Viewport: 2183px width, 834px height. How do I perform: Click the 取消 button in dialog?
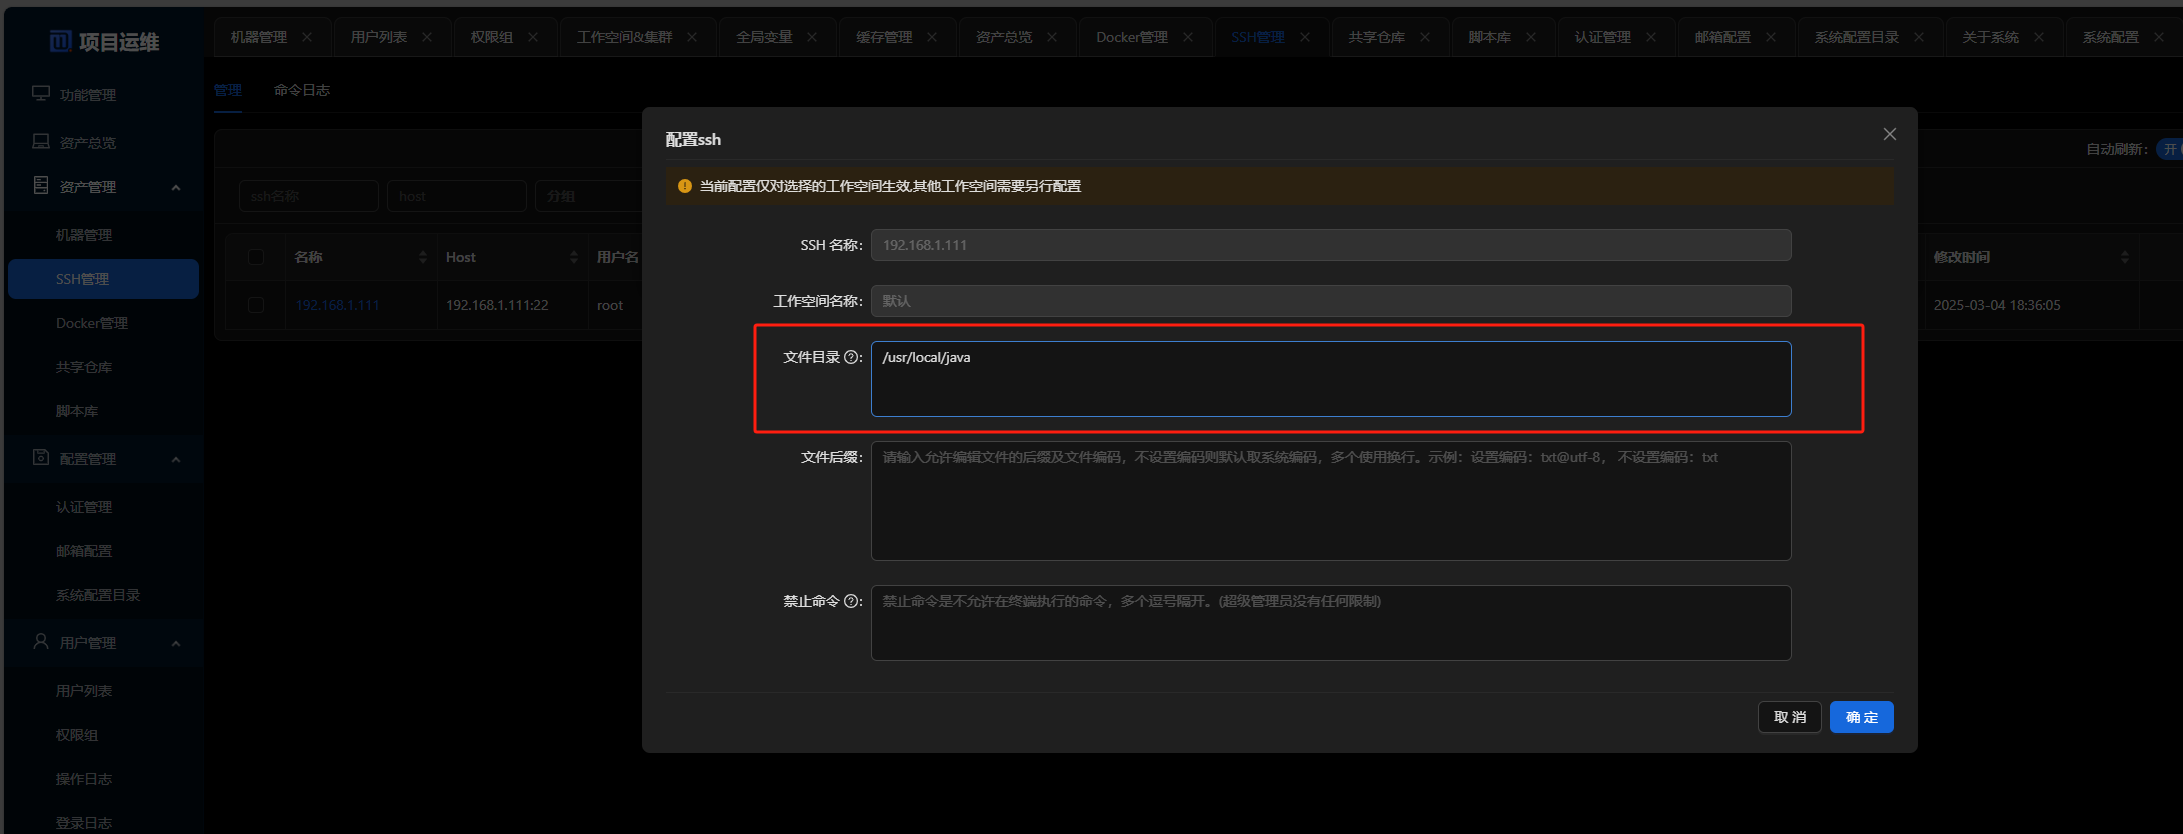1789,717
